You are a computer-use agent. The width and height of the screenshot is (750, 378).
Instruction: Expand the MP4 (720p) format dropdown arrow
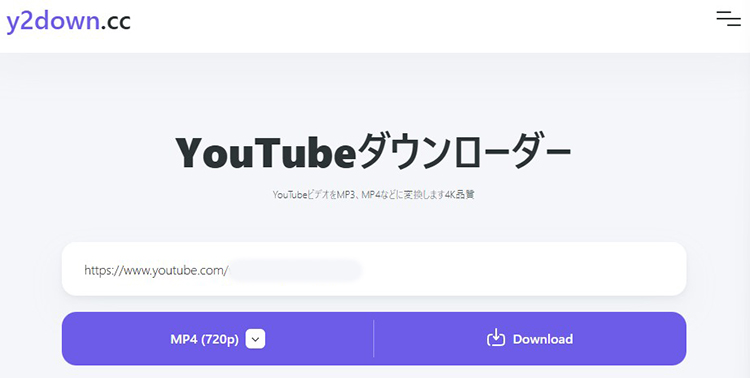pos(255,339)
